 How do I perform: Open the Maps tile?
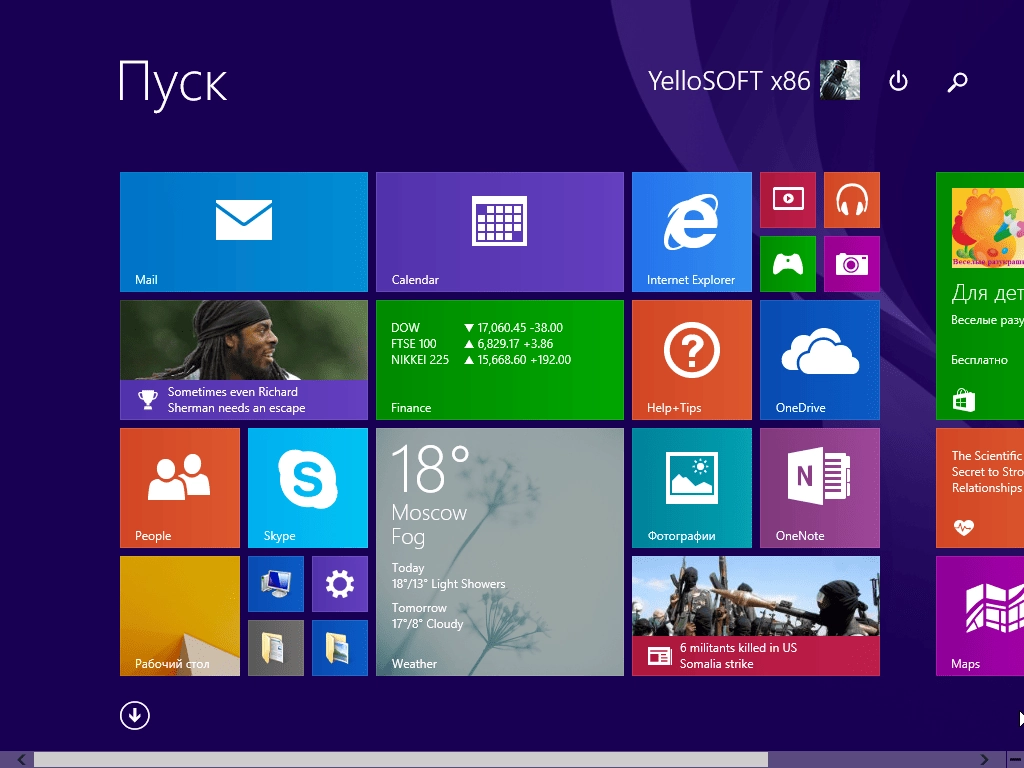(x=980, y=616)
